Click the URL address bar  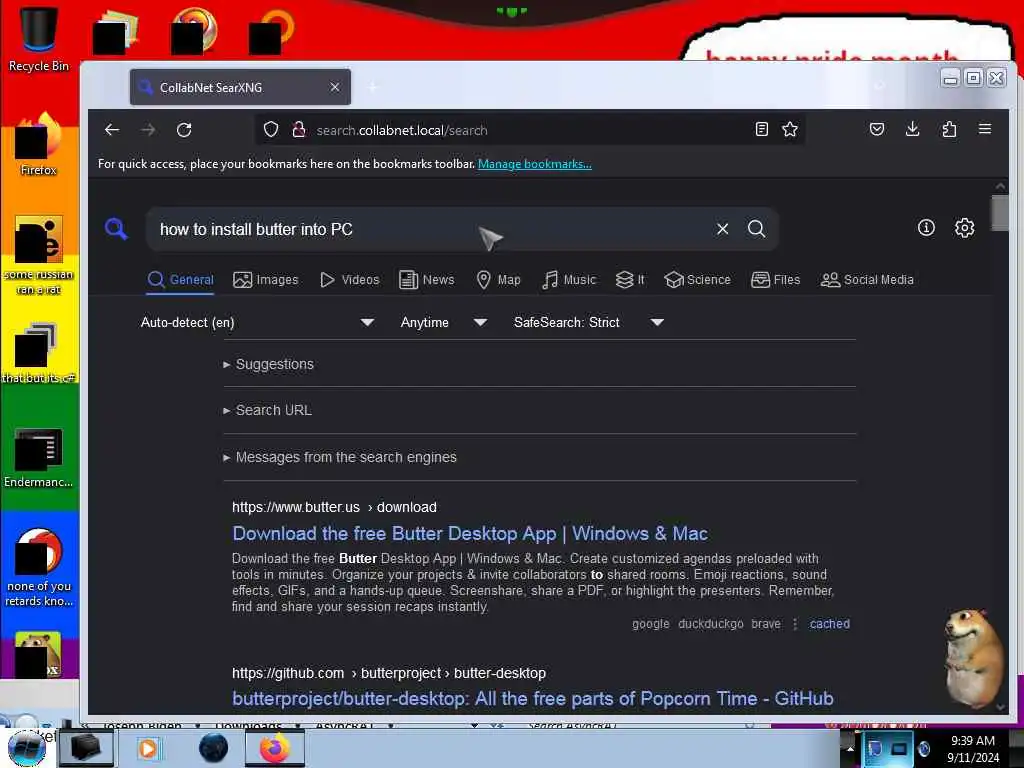click(x=529, y=130)
